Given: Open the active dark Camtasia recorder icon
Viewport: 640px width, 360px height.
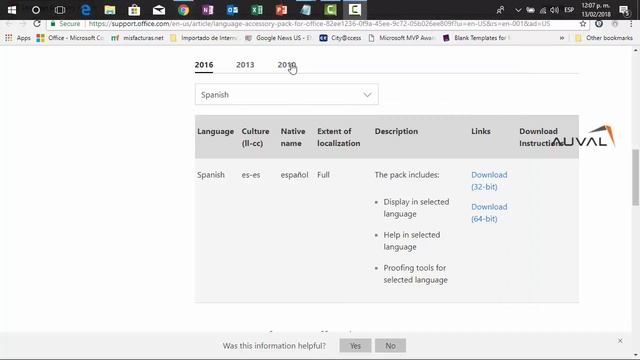Looking at the screenshot, I should point(355,10).
